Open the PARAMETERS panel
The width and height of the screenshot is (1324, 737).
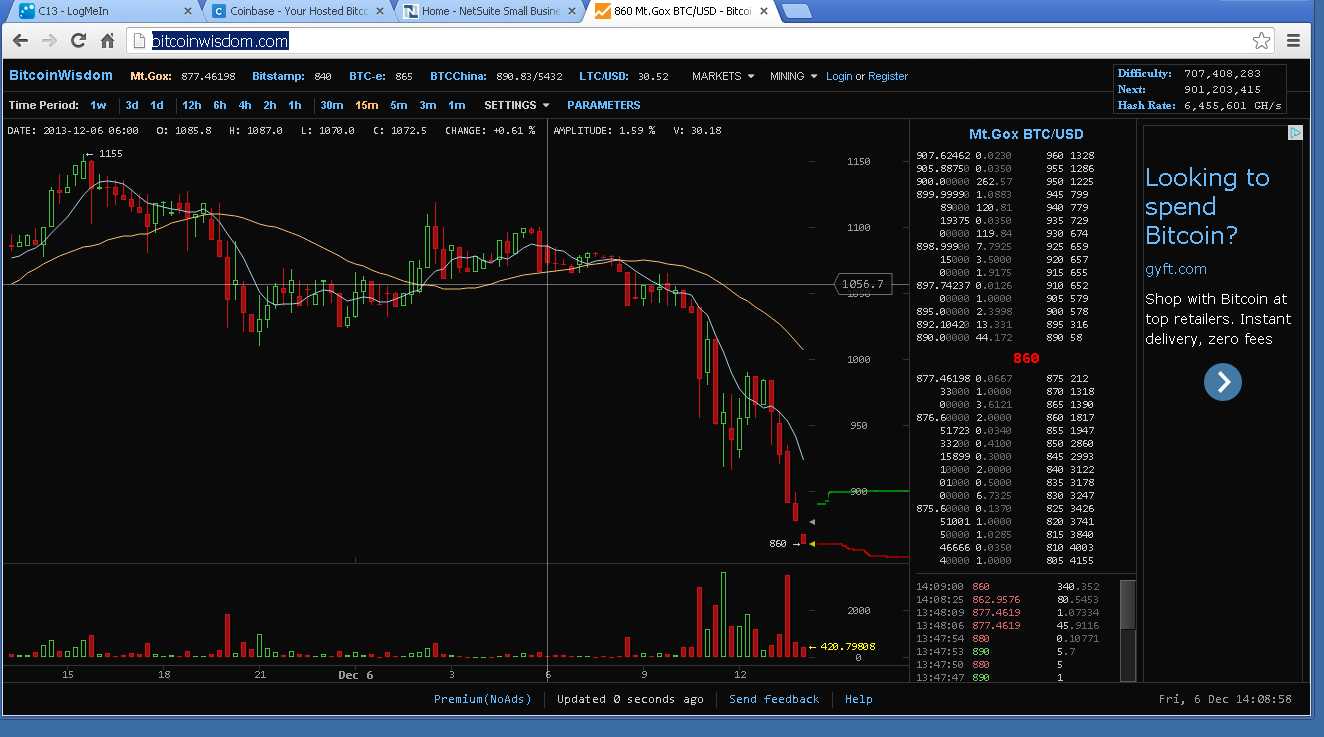[604, 105]
